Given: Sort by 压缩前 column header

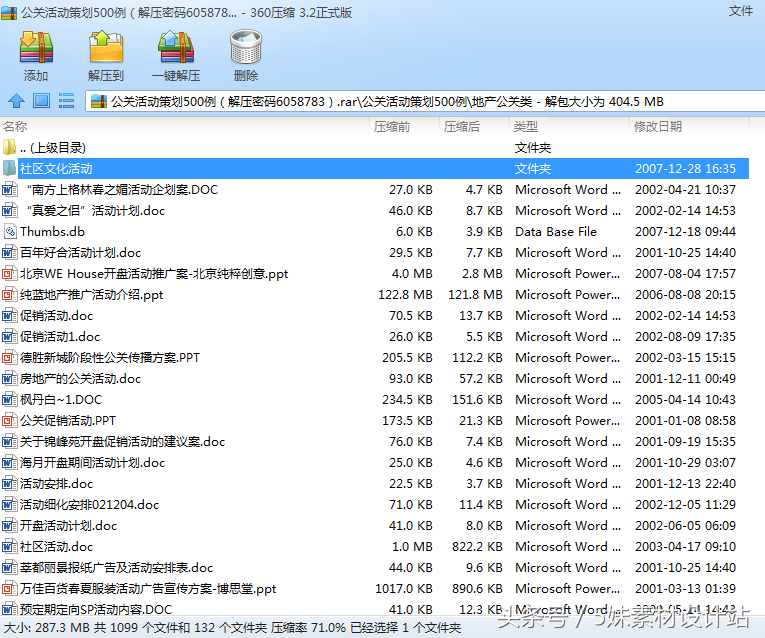Looking at the screenshot, I should (392, 127).
